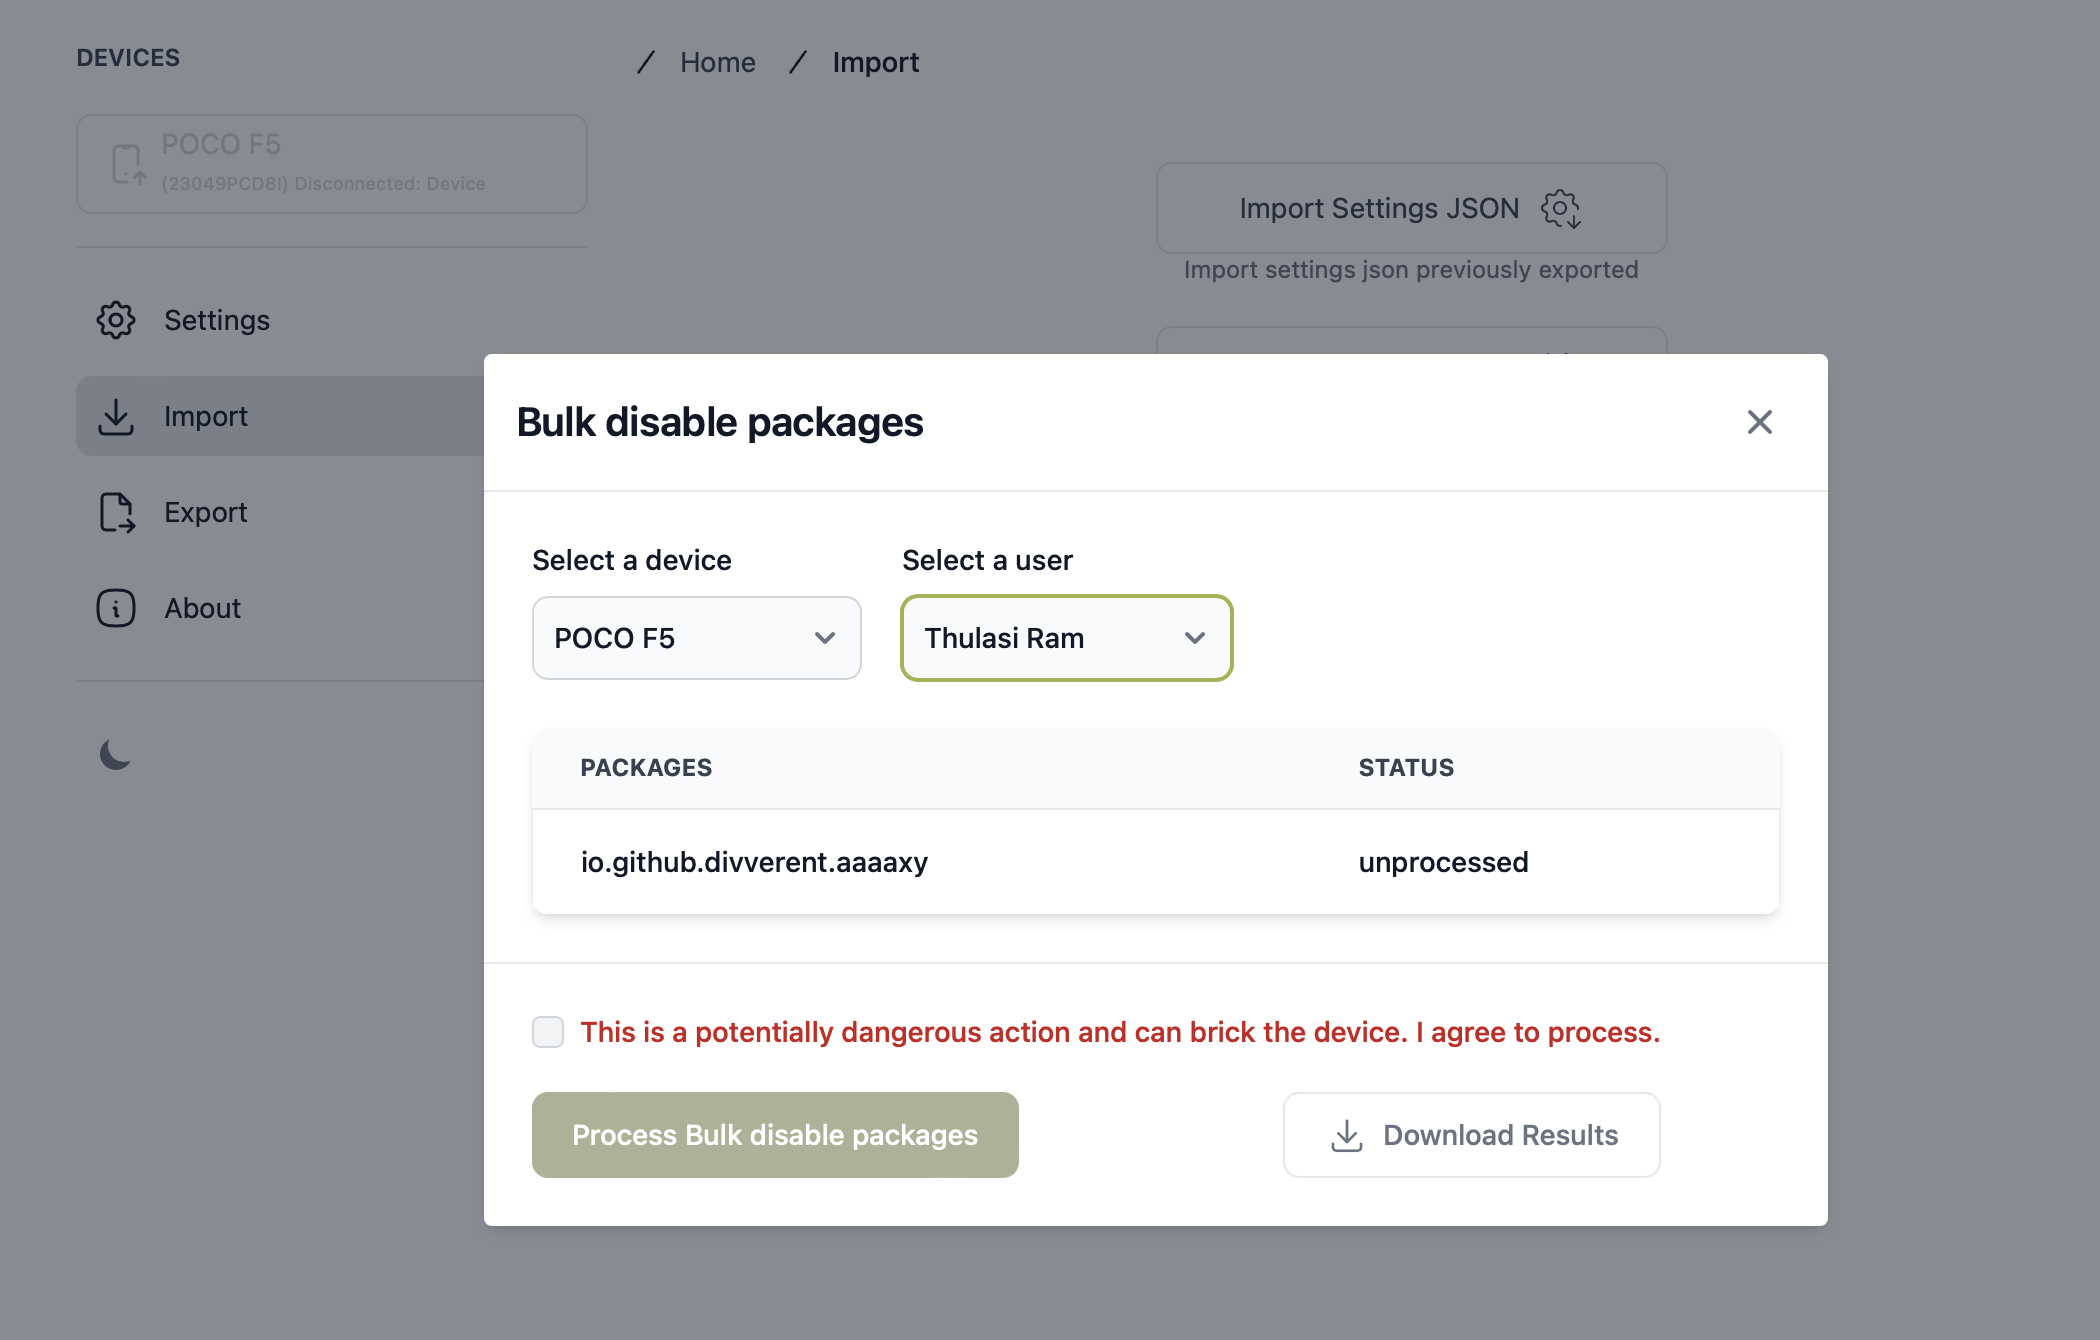Select the io.github.divverent.aaaaxy package row
The image size is (2100, 1340).
pyautogui.click(x=754, y=862)
